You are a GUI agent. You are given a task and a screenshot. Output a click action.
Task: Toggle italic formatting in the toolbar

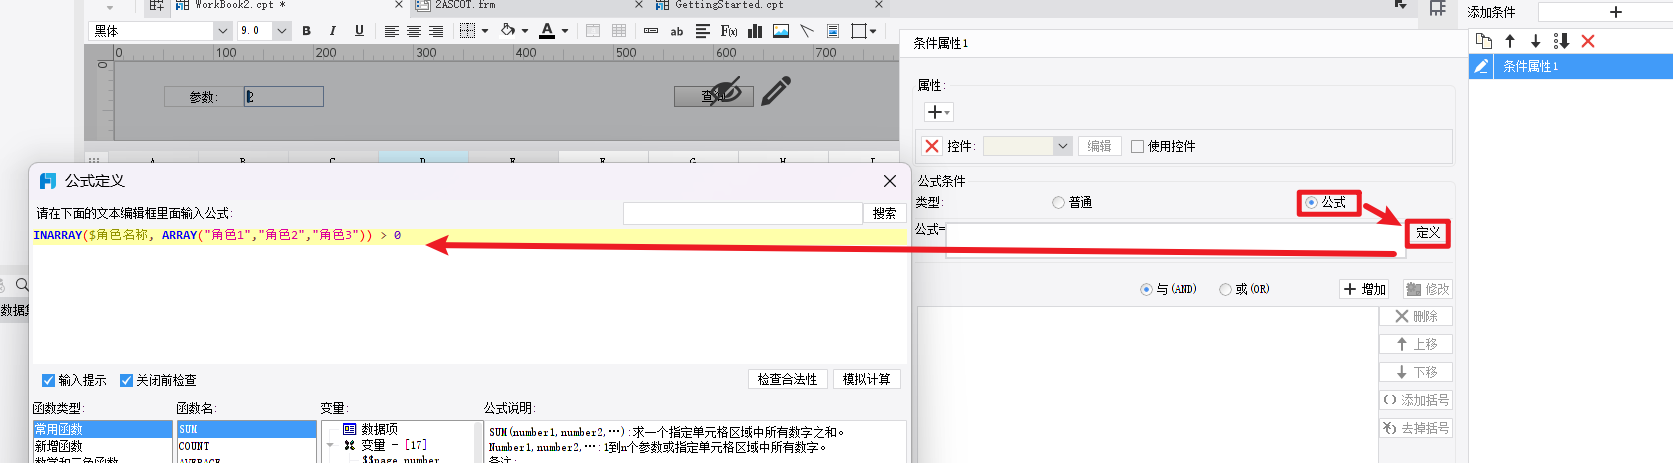tap(332, 31)
